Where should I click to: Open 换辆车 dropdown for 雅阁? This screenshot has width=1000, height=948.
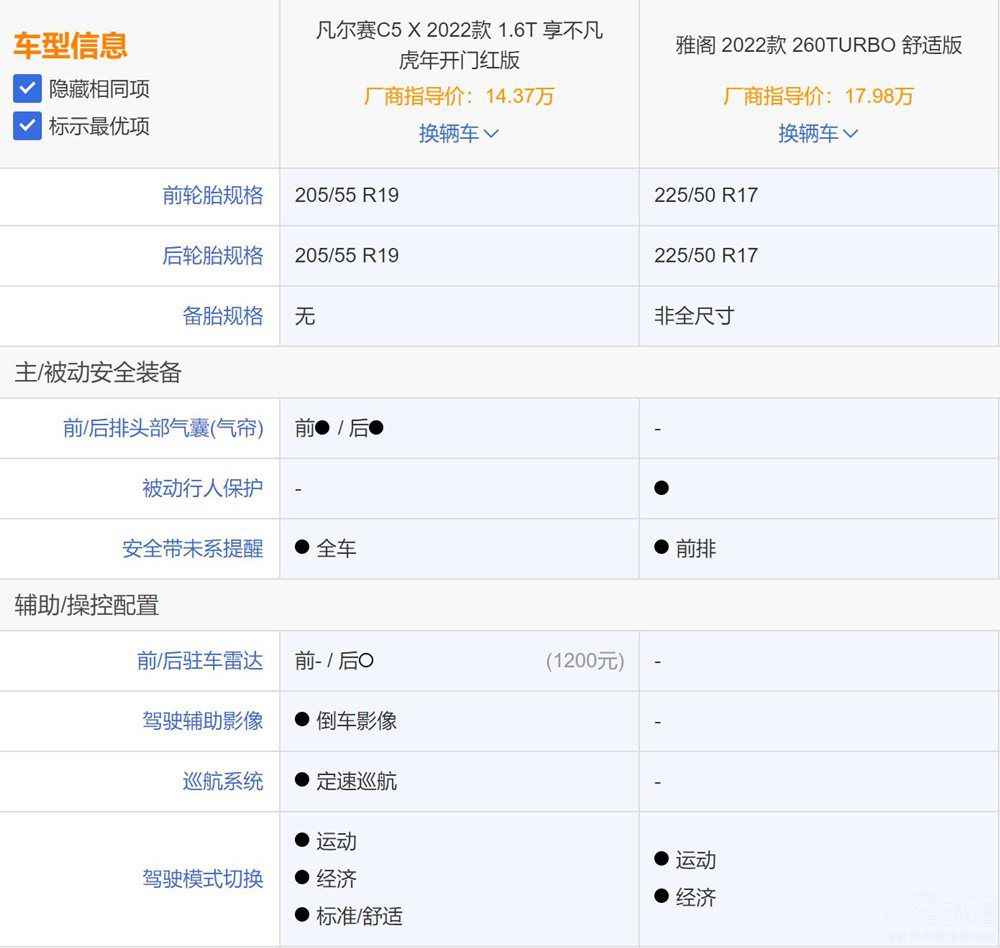[818, 133]
